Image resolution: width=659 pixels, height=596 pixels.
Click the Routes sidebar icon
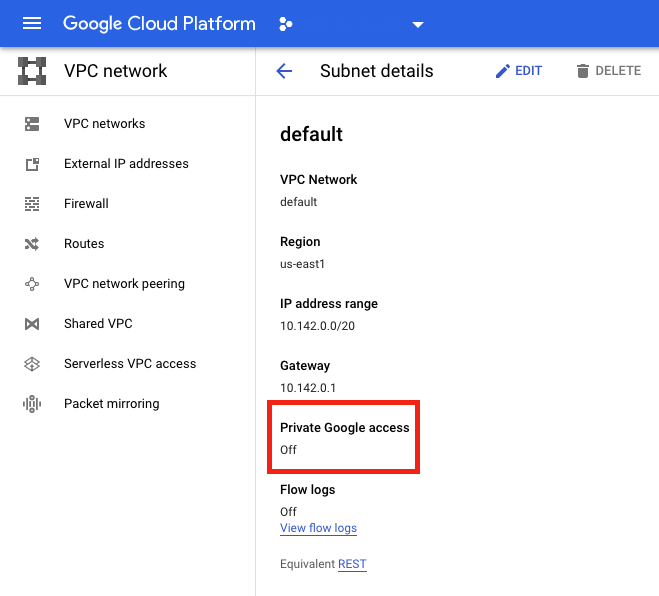click(32, 244)
